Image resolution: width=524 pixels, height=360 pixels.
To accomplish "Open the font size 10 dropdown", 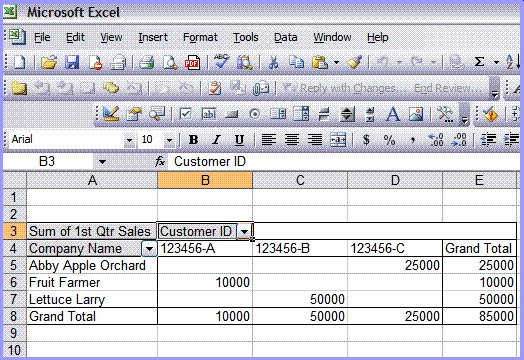I will [x=169, y=140].
